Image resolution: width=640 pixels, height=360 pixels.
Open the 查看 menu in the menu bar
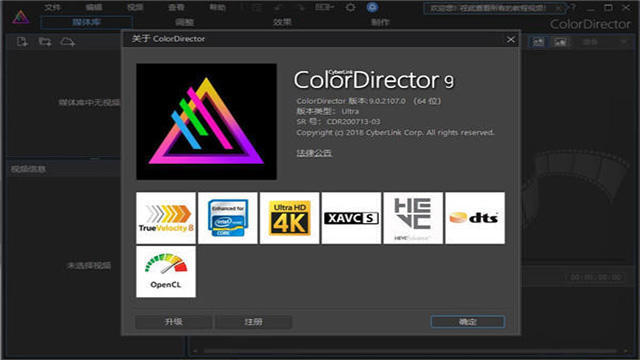click(176, 7)
